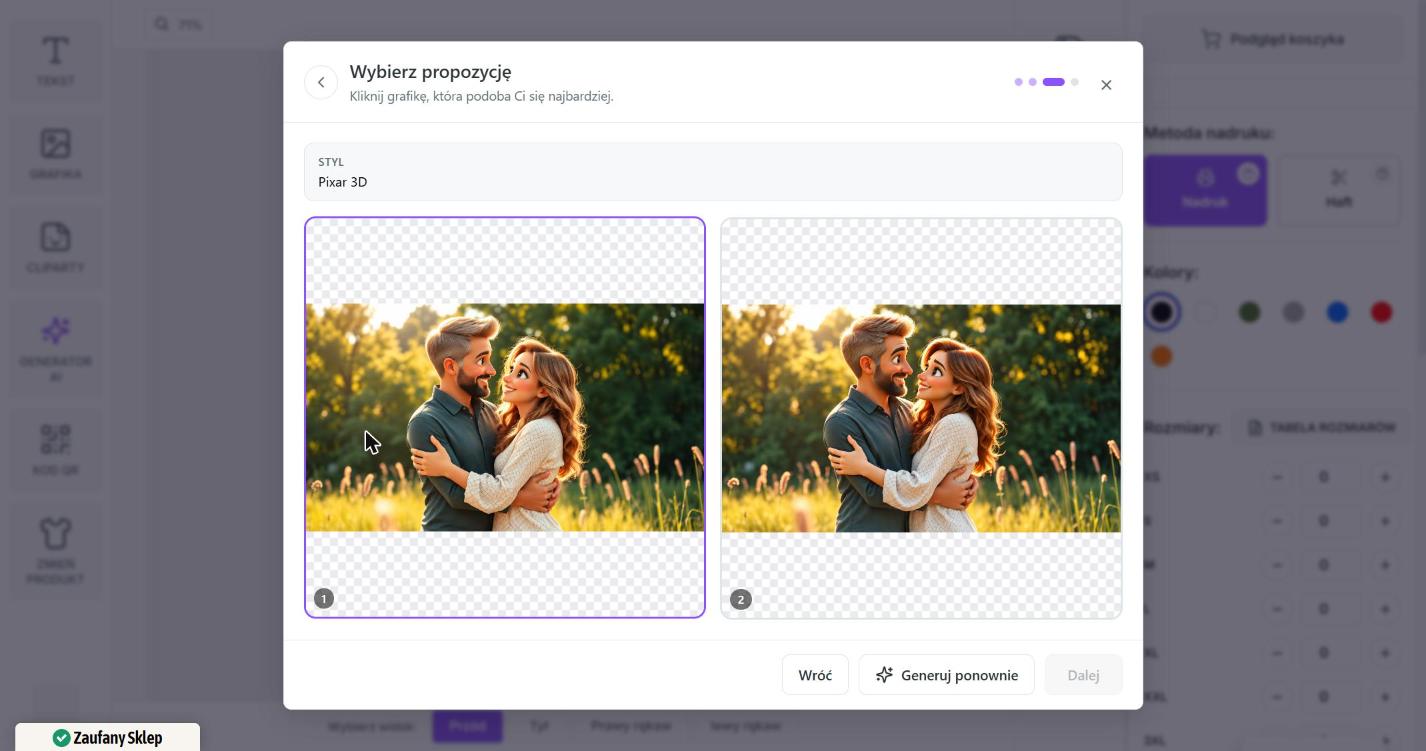Click the back arrow icon beside Wybierz propozycję
The image size is (1426, 751).
(x=321, y=82)
